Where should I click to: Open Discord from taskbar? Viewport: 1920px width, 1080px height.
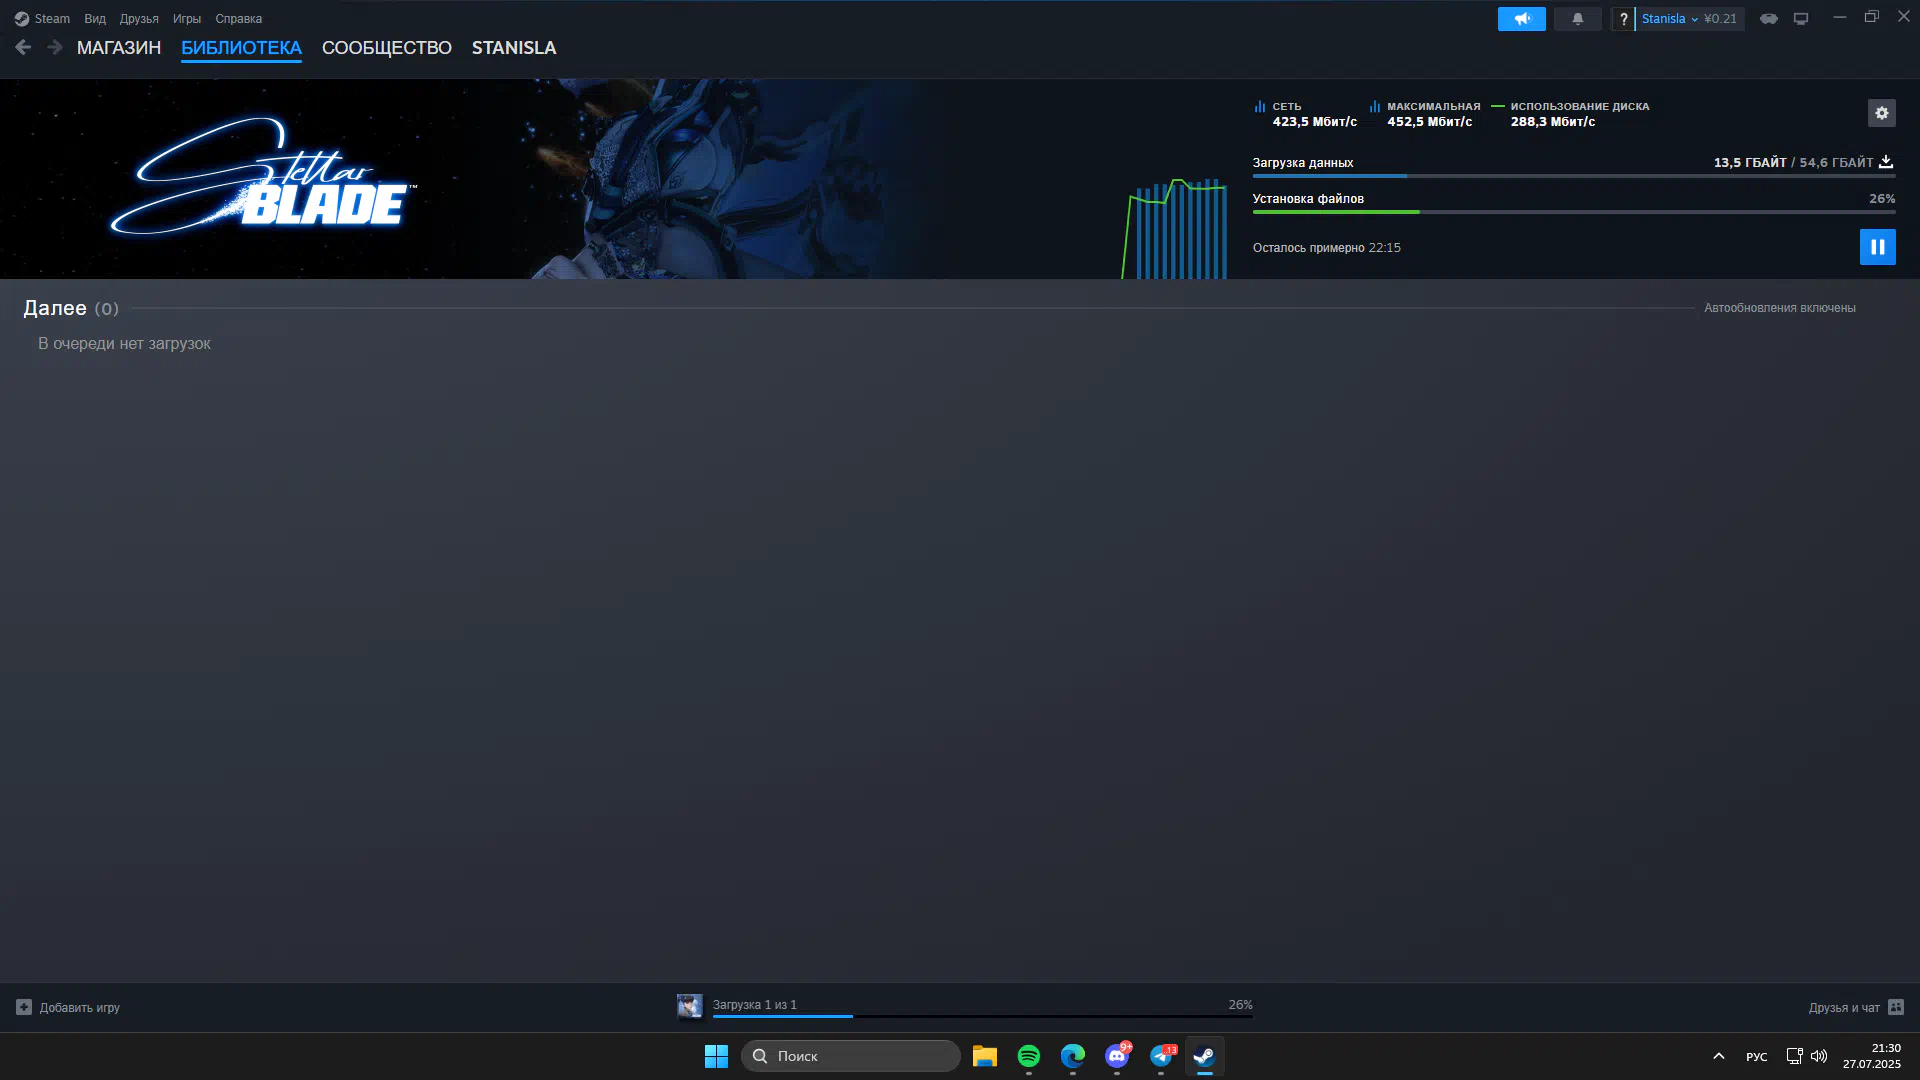1117,1056
